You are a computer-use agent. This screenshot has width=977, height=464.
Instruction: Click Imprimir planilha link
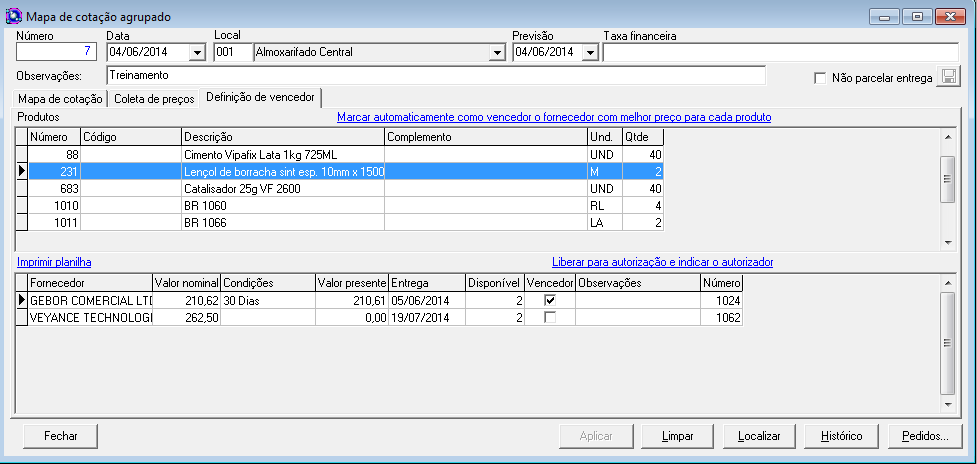pos(53,262)
